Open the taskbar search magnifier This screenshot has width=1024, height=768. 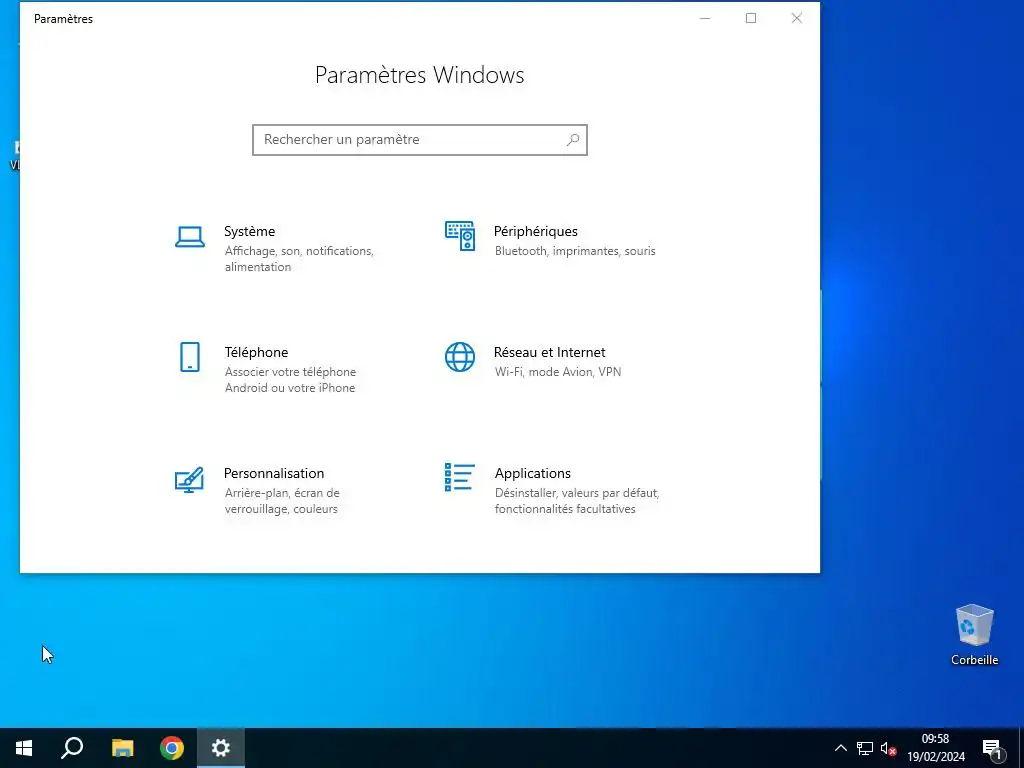72,748
